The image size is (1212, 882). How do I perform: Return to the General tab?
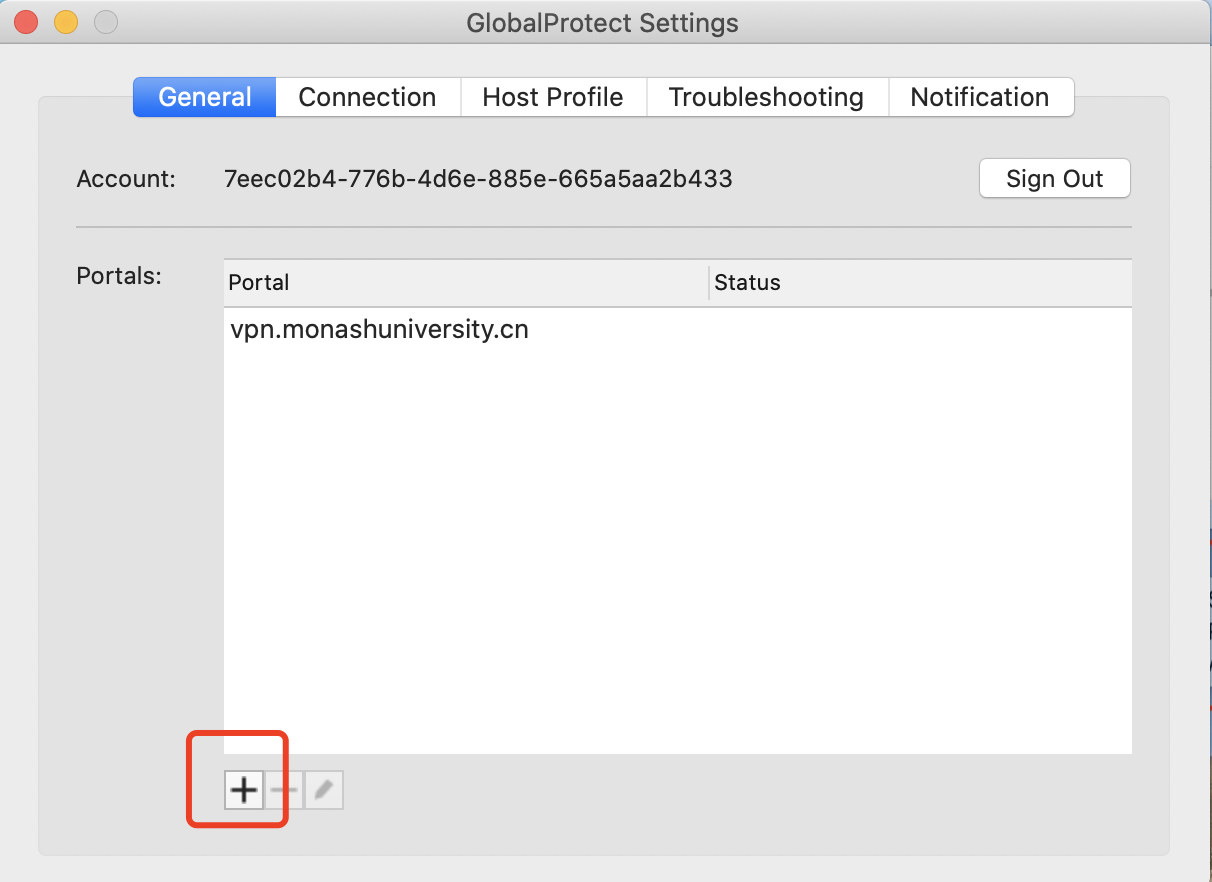click(204, 97)
